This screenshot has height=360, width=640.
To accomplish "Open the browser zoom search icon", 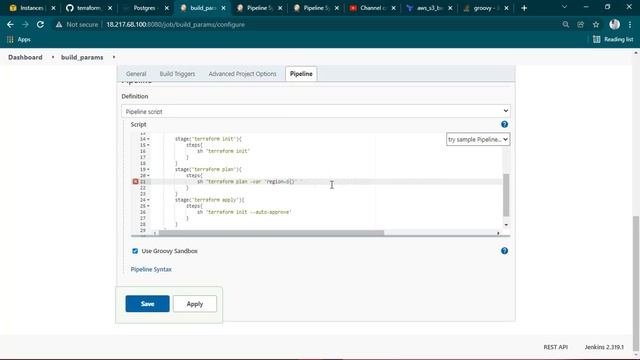I will click(x=566, y=24).
